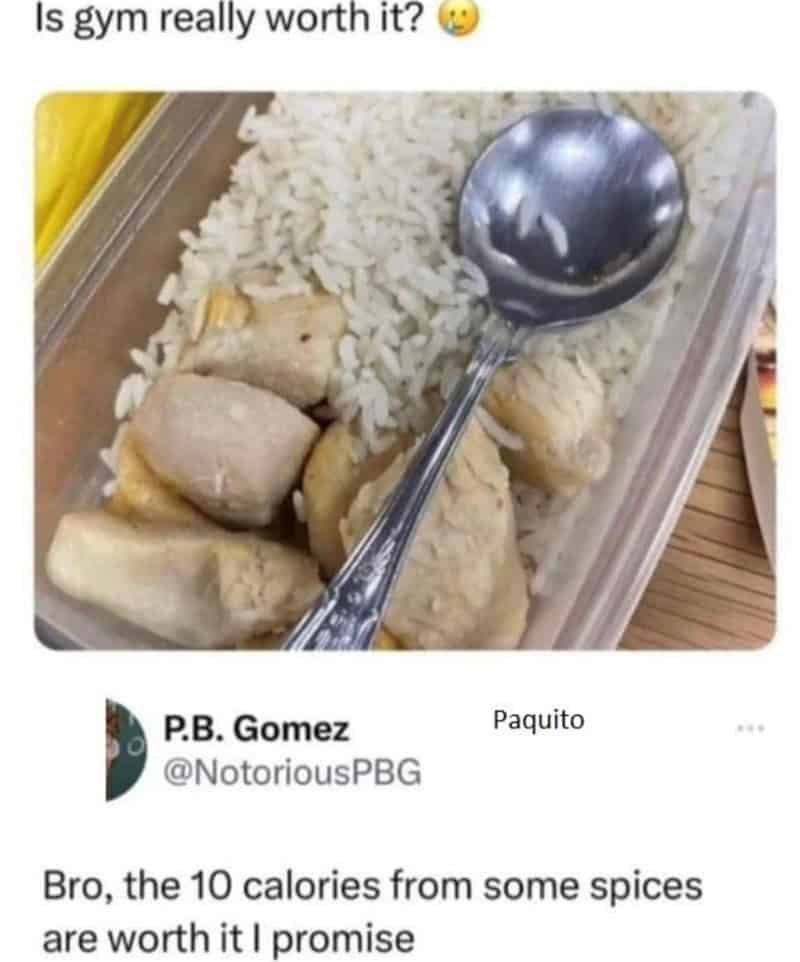Click the word "promise" in the reply

point(347,939)
